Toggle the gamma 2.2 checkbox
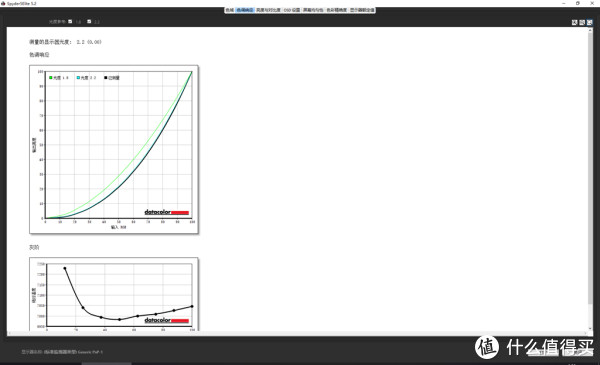The image size is (600, 365). pos(89,21)
